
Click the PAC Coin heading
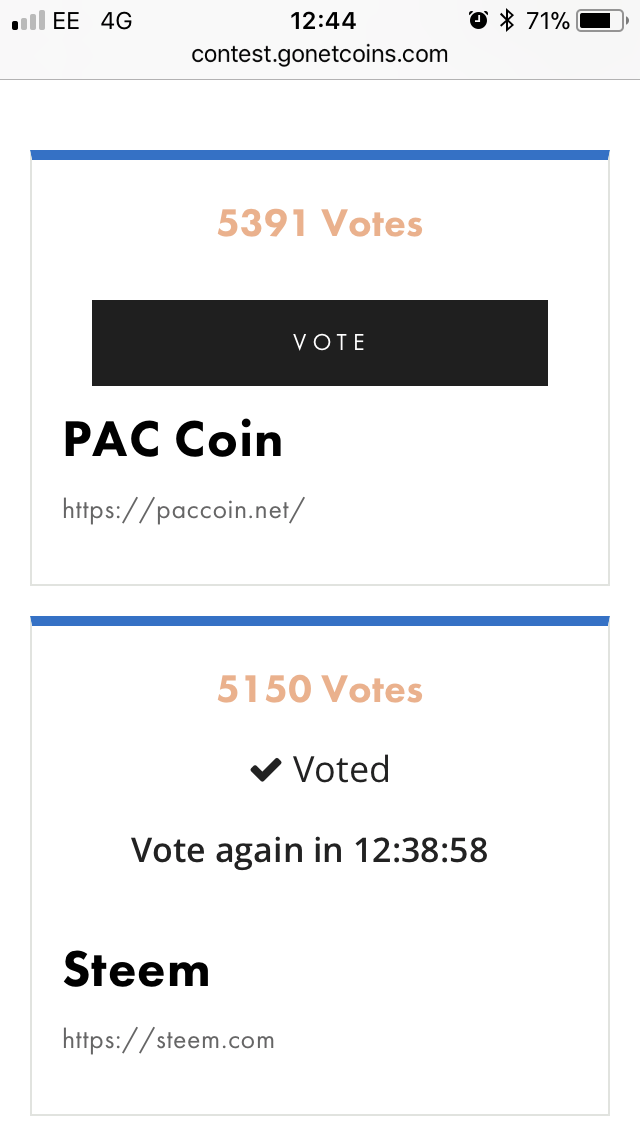pos(173,440)
